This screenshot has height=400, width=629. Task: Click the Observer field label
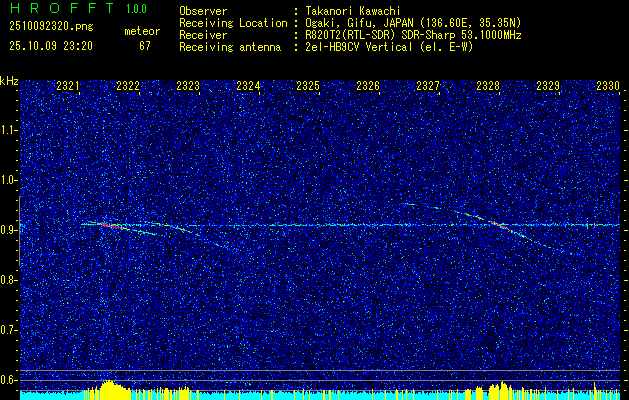click(203, 11)
